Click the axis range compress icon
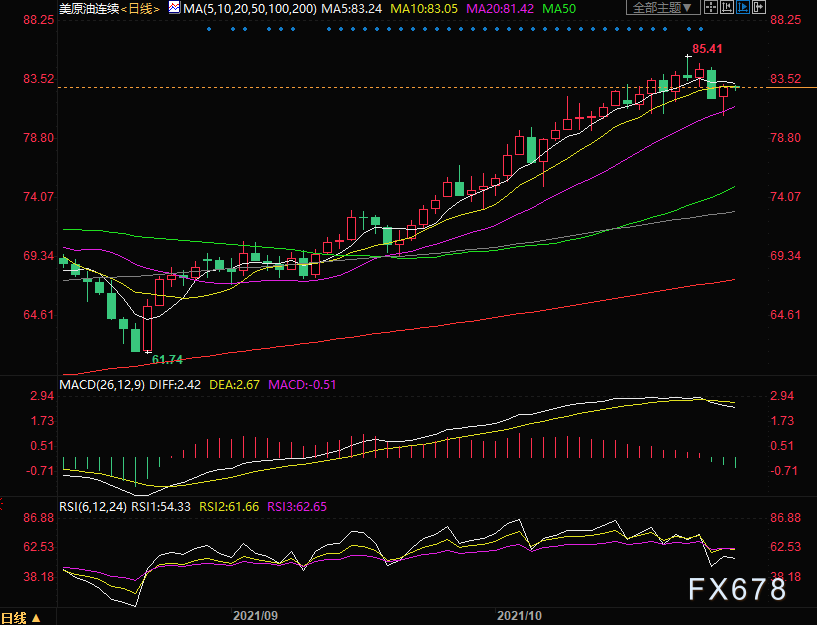Viewport: 817px width, 625px height. [726, 7]
